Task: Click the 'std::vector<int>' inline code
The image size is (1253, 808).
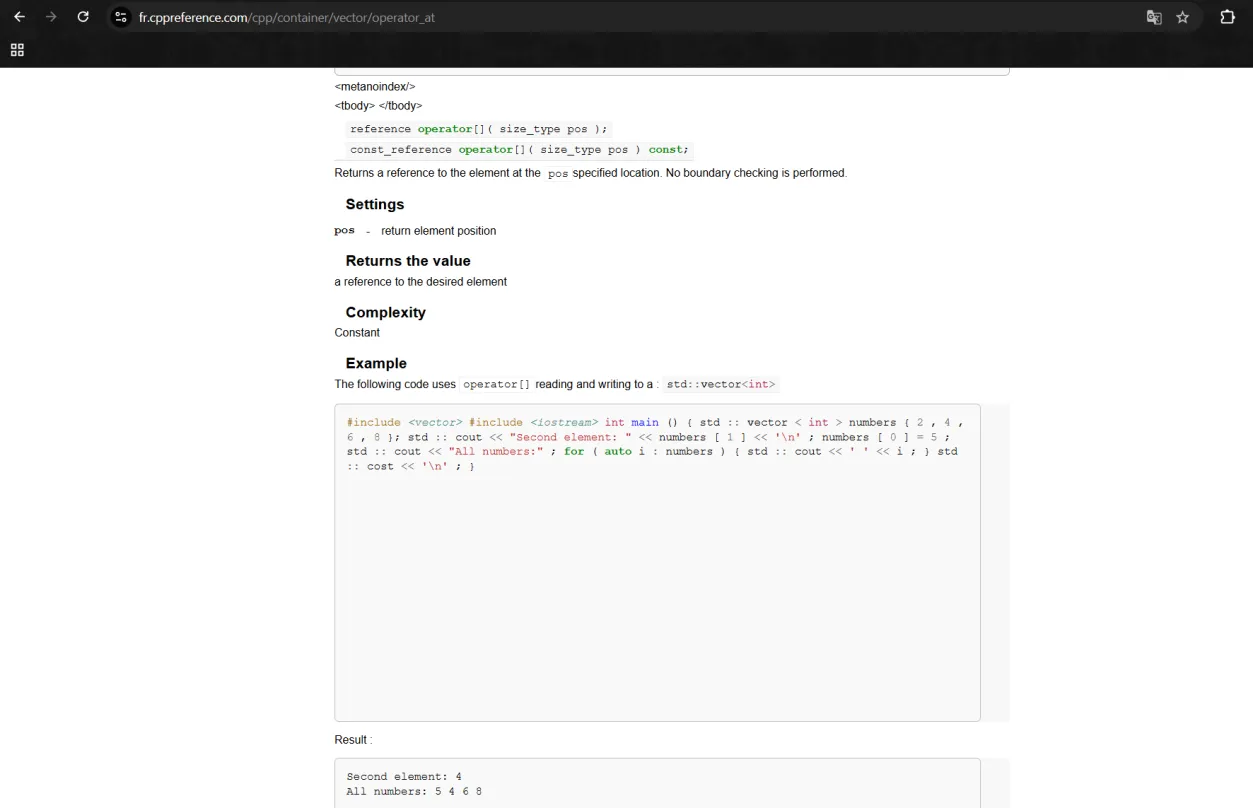Action: tap(721, 384)
